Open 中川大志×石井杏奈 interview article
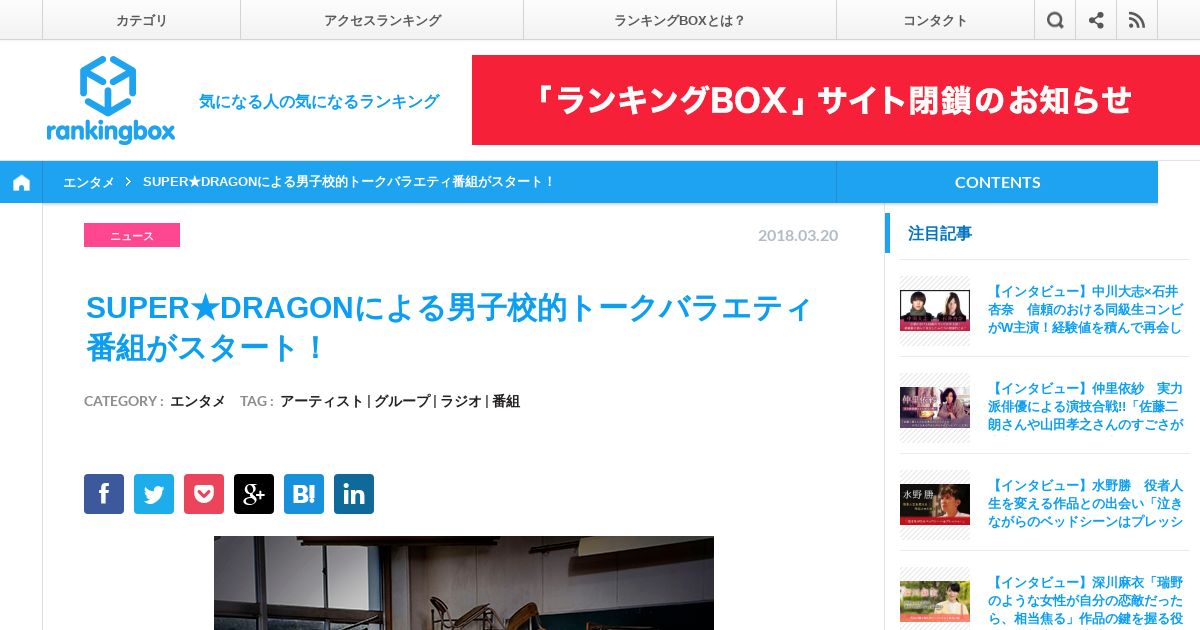Viewport: 1200px width, 630px height. click(x=1085, y=309)
